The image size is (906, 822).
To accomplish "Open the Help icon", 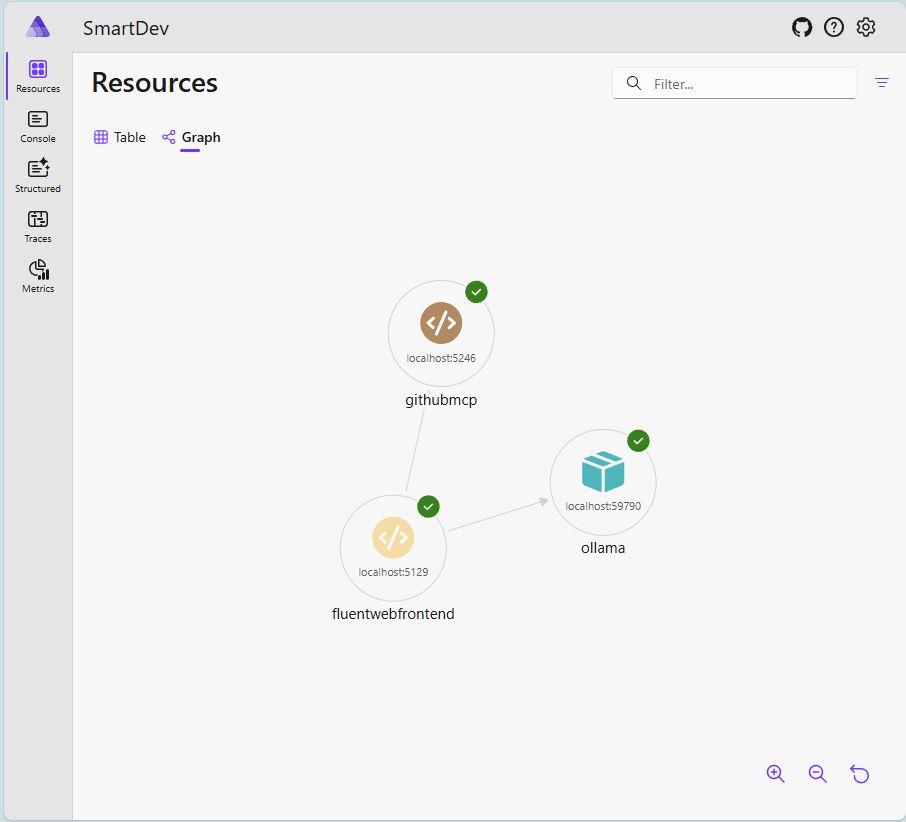I will (x=833, y=27).
